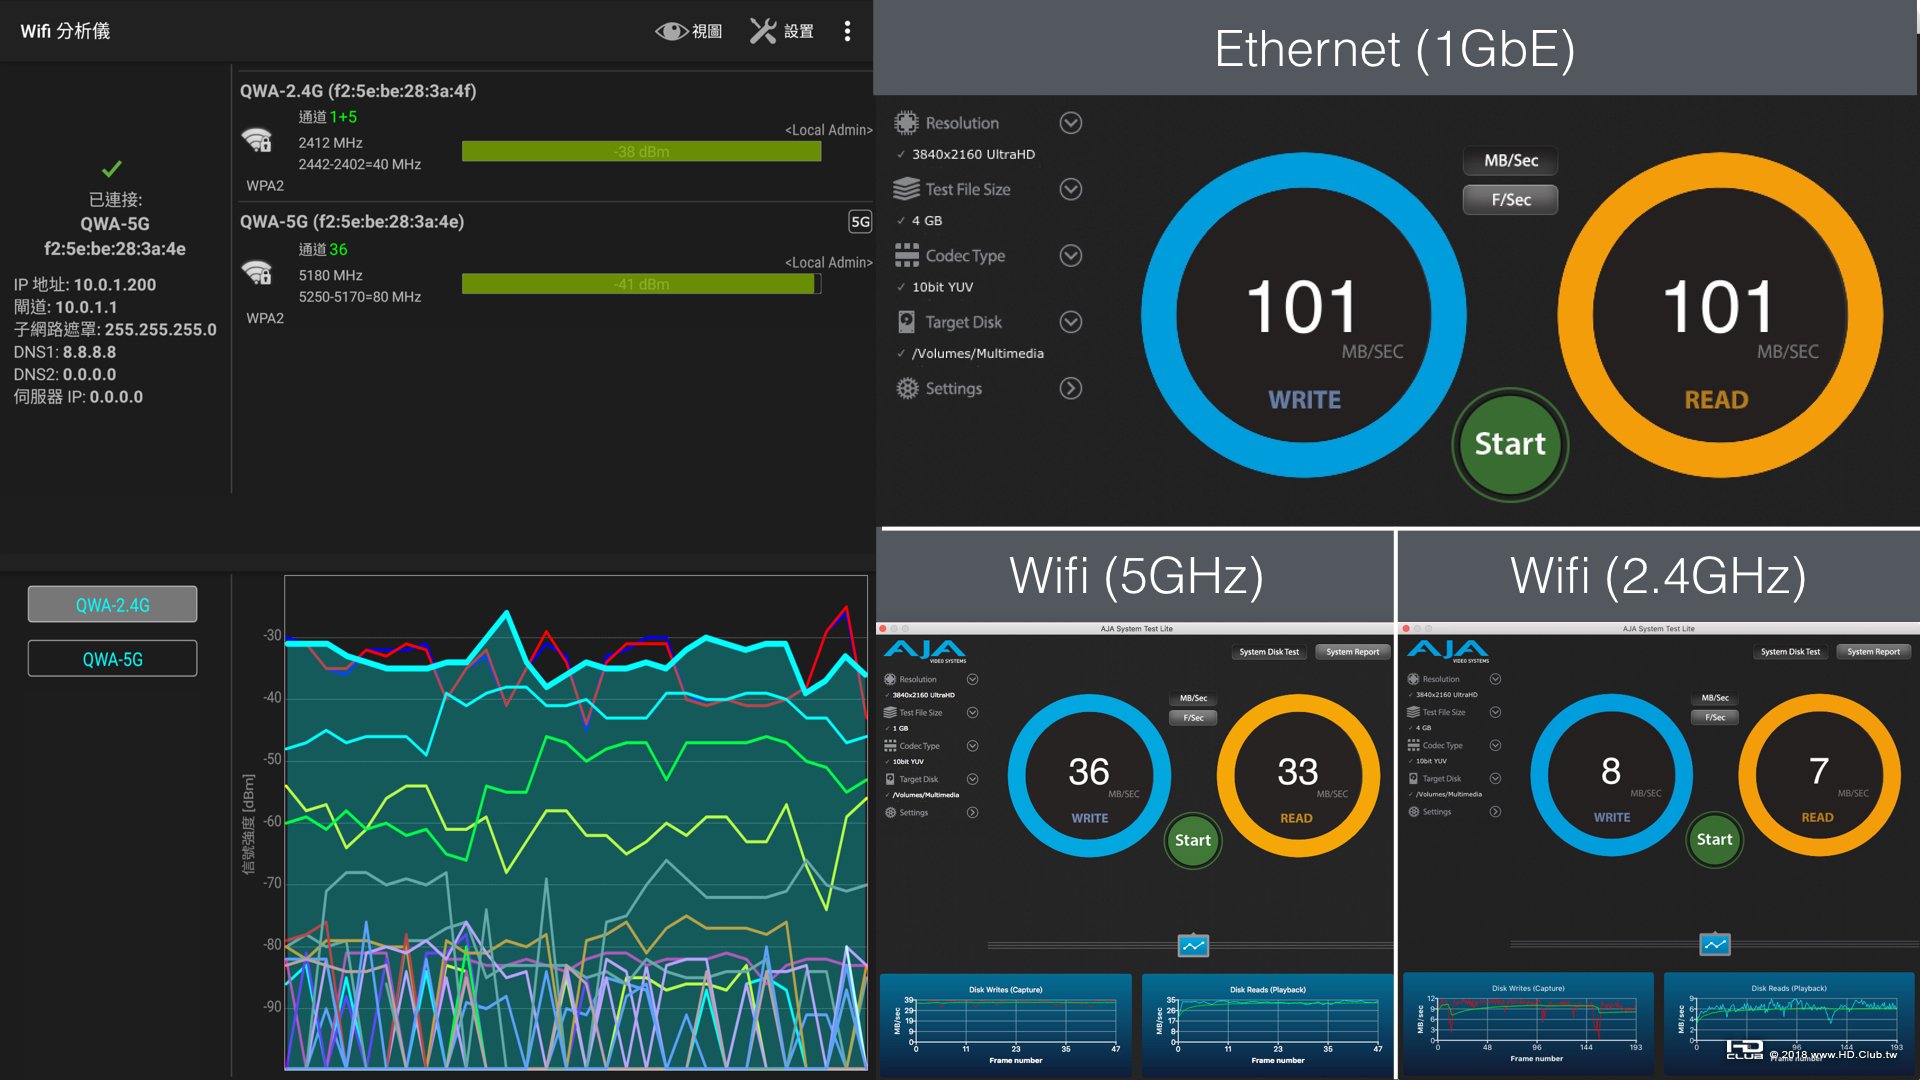Click the 3840x2160 UltraHD value in Ethernet panel

[x=973, y=155]
